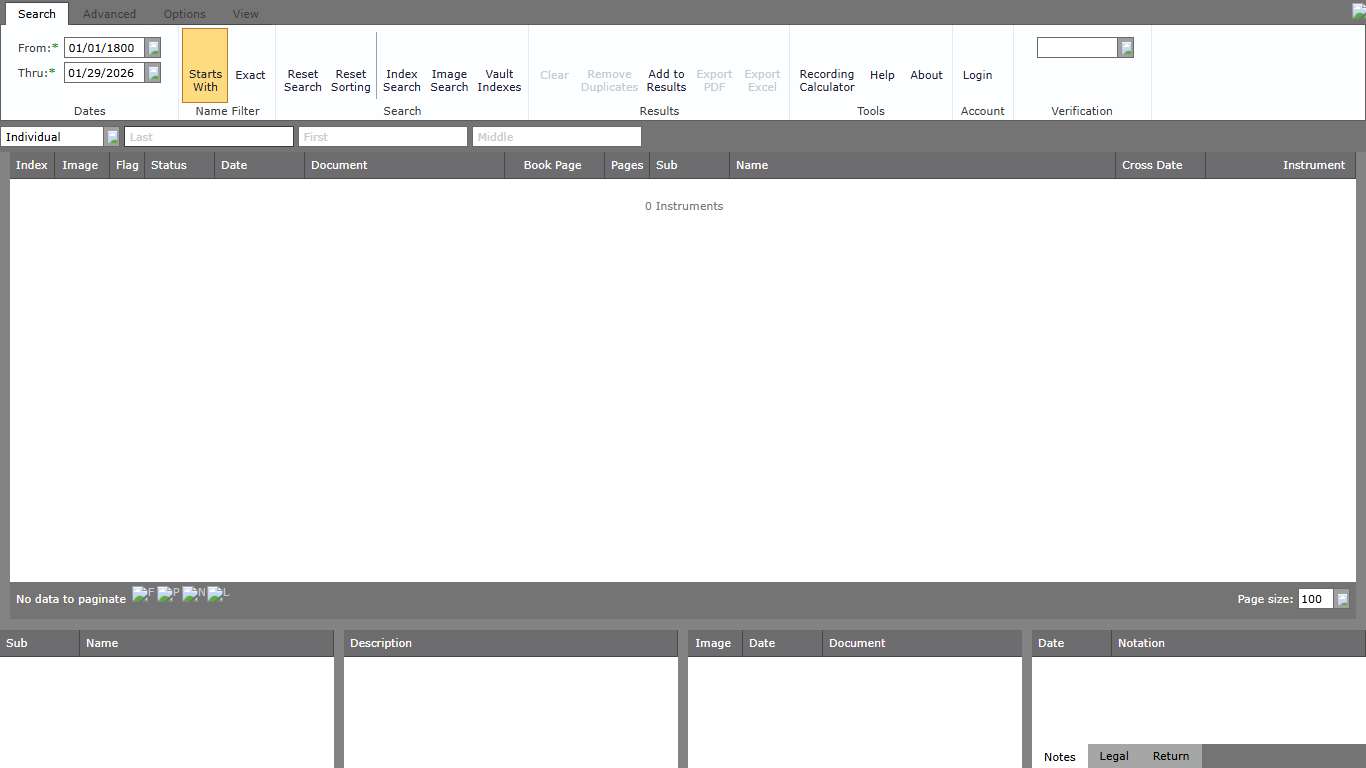Go to first page pagination icon
The width and height of the screenshot is (1366, 768).
click(x=142, y=594)
